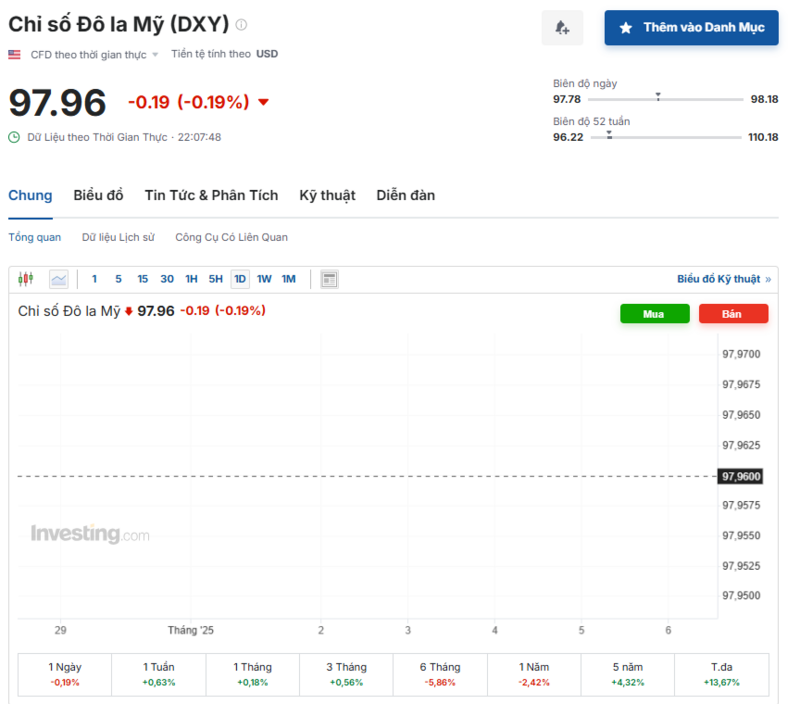Viewport: 800px width, 704px height.
Task: Click the red Bán button
Action: (732, 314)
